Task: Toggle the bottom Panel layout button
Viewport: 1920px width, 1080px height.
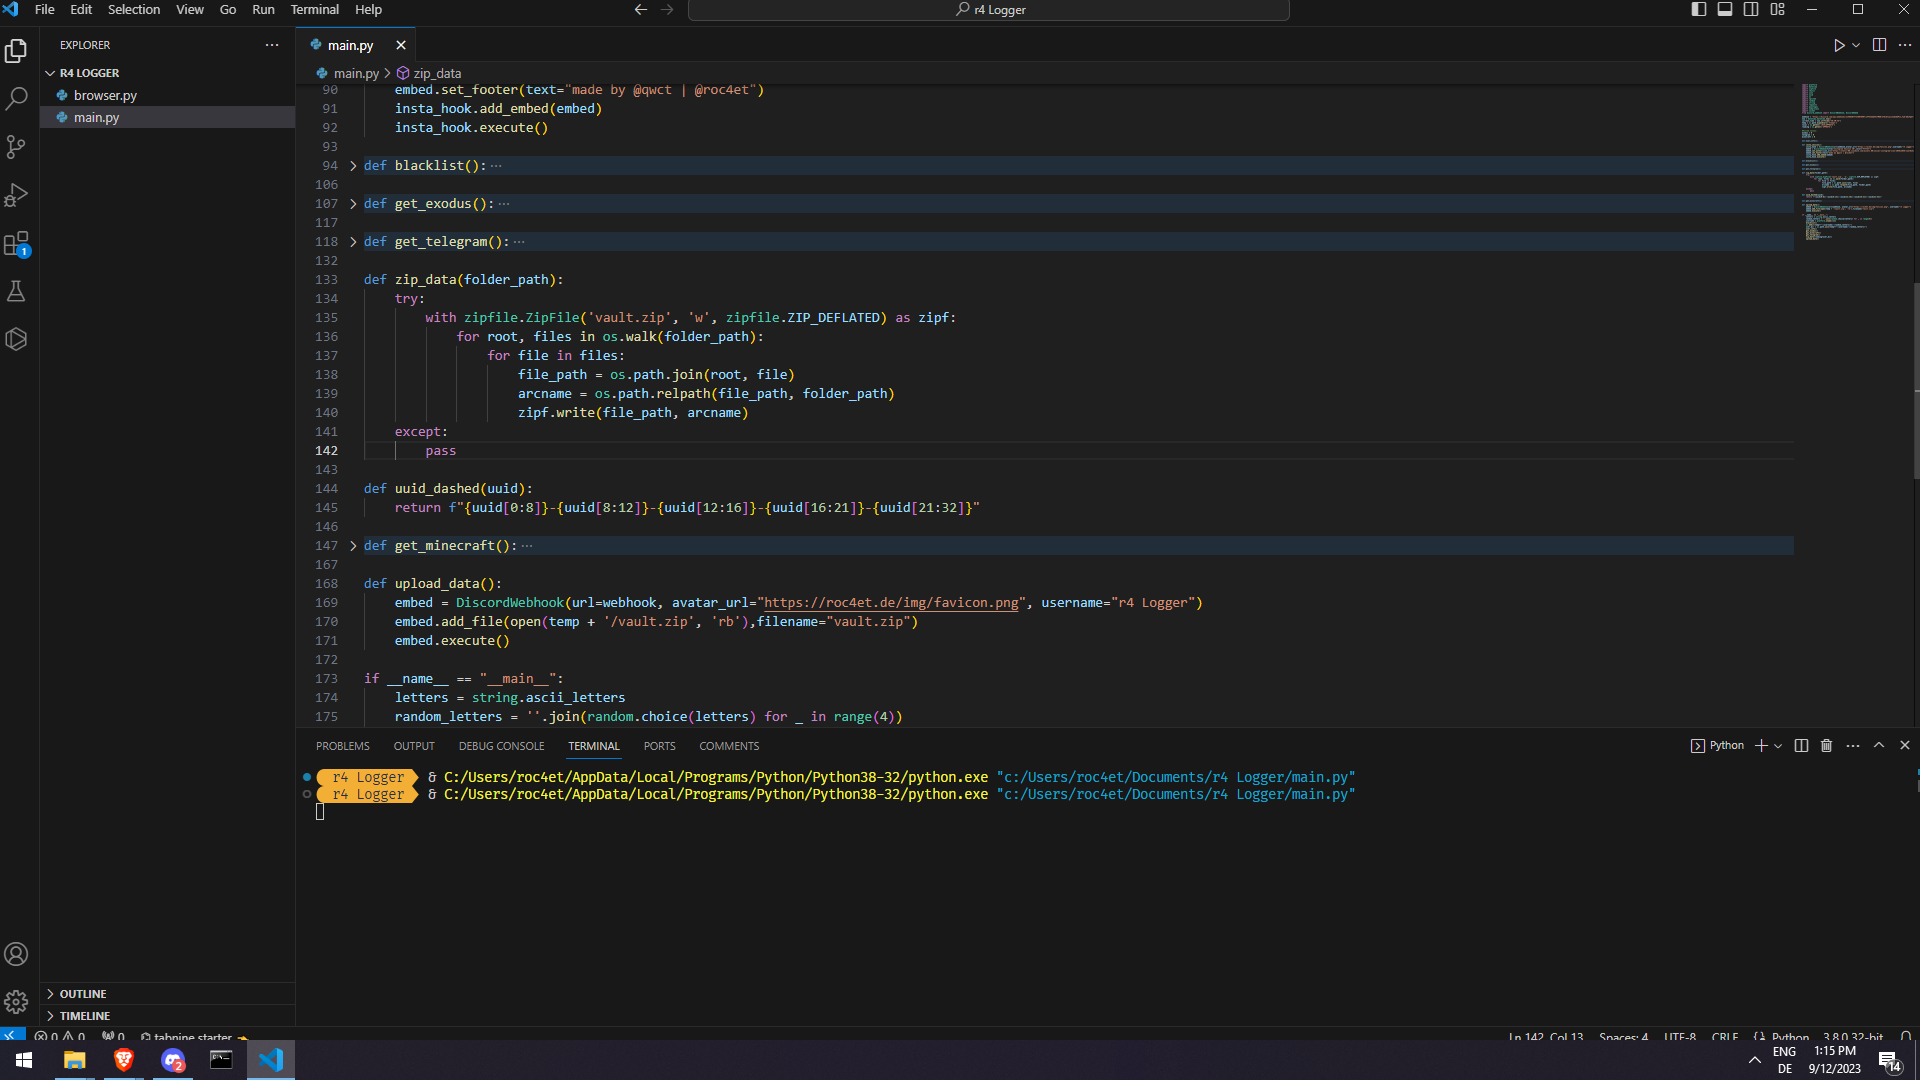Action: point(1725,10)
